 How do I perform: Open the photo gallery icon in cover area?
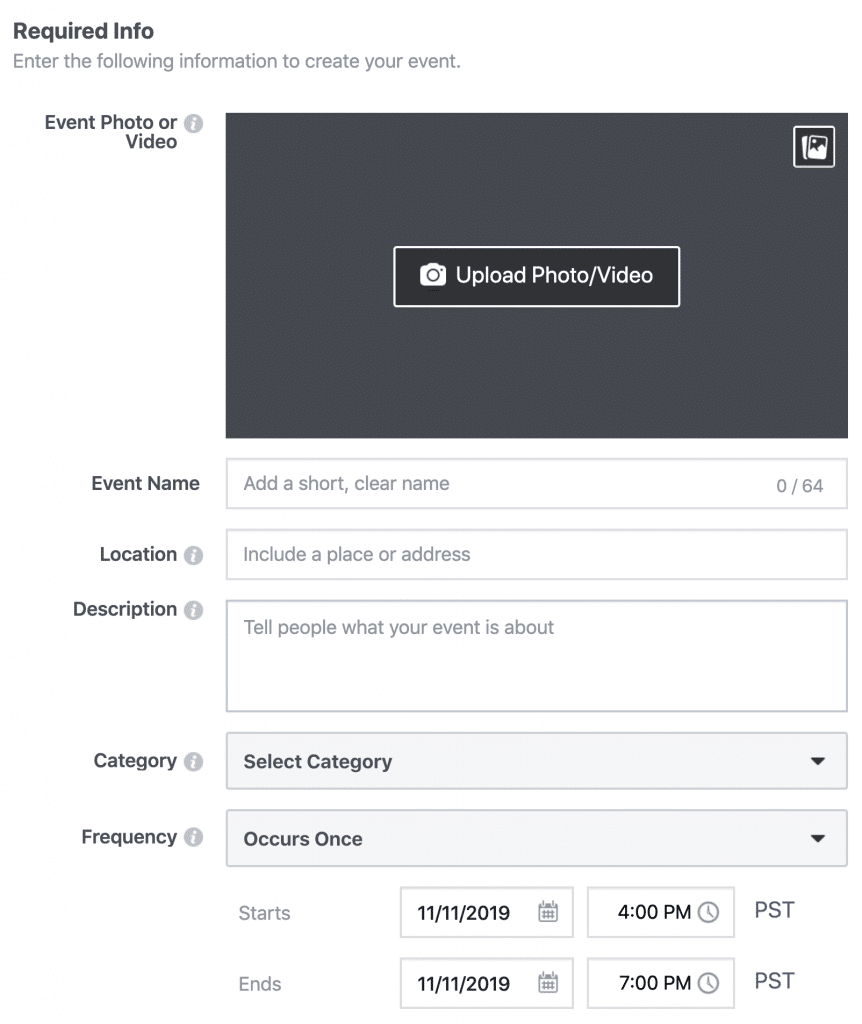pyautogui.click(x=814, y=147)
